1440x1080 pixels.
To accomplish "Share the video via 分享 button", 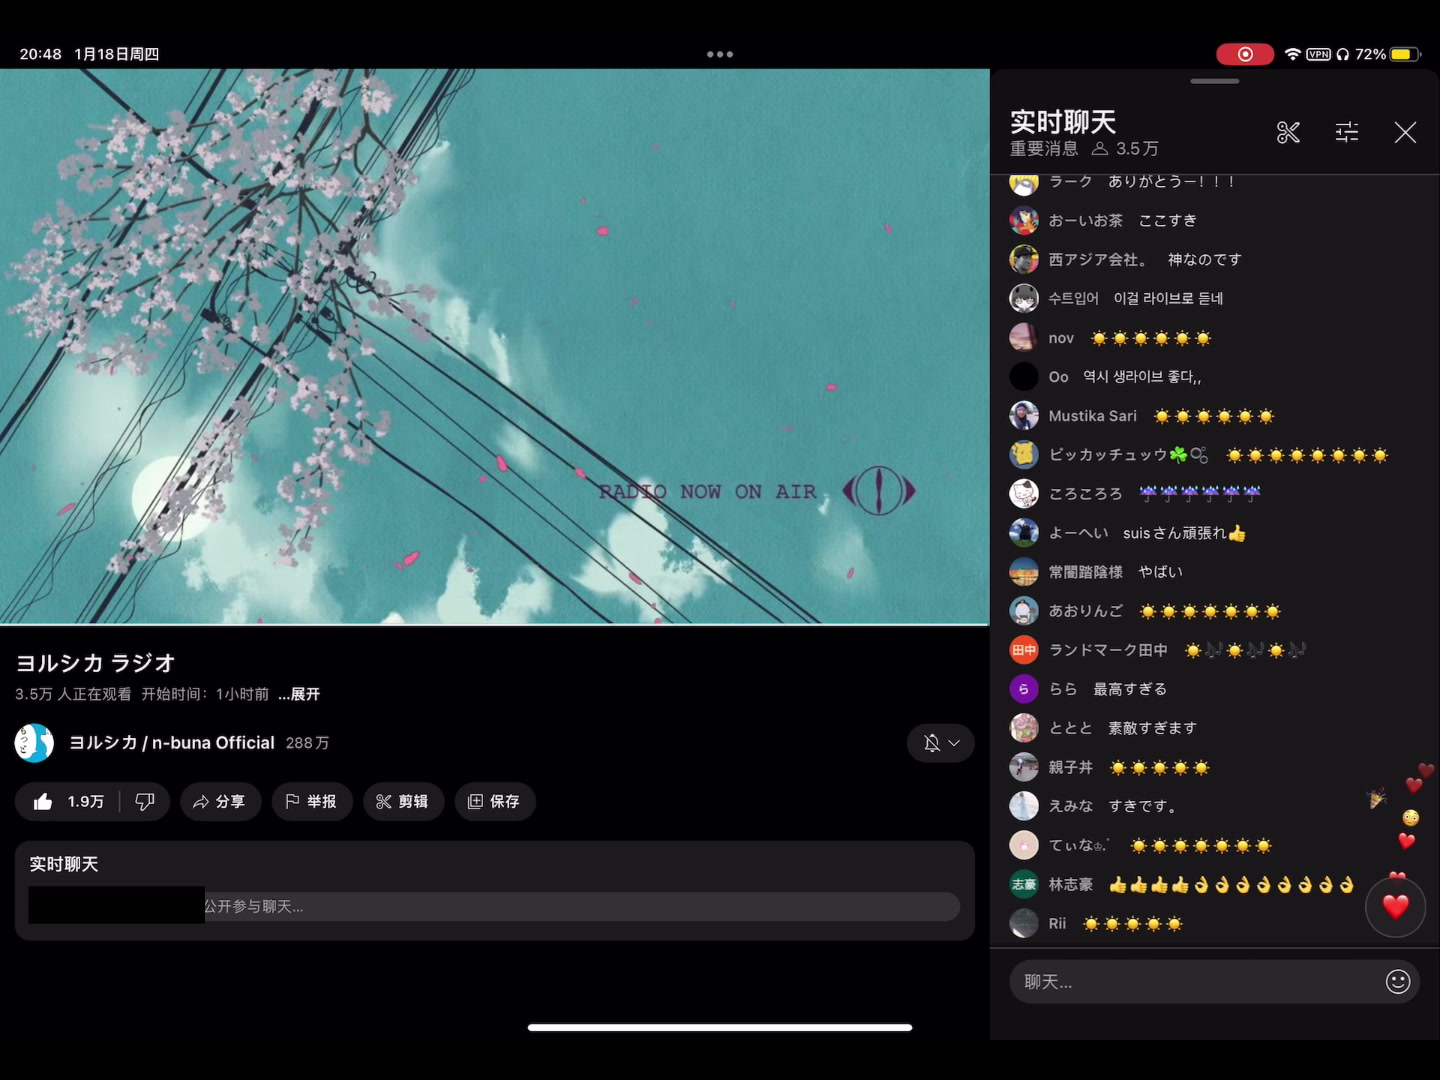I will click(220, 801).
